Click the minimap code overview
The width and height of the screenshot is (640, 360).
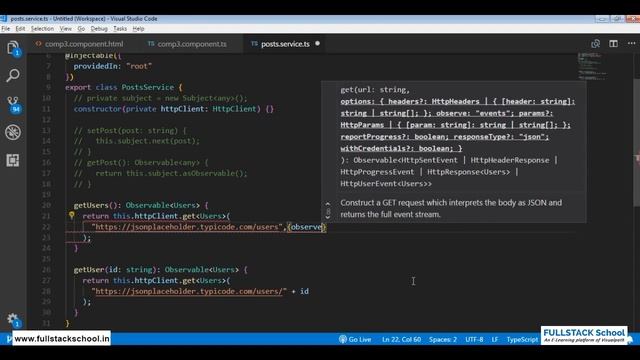(592, 66)
